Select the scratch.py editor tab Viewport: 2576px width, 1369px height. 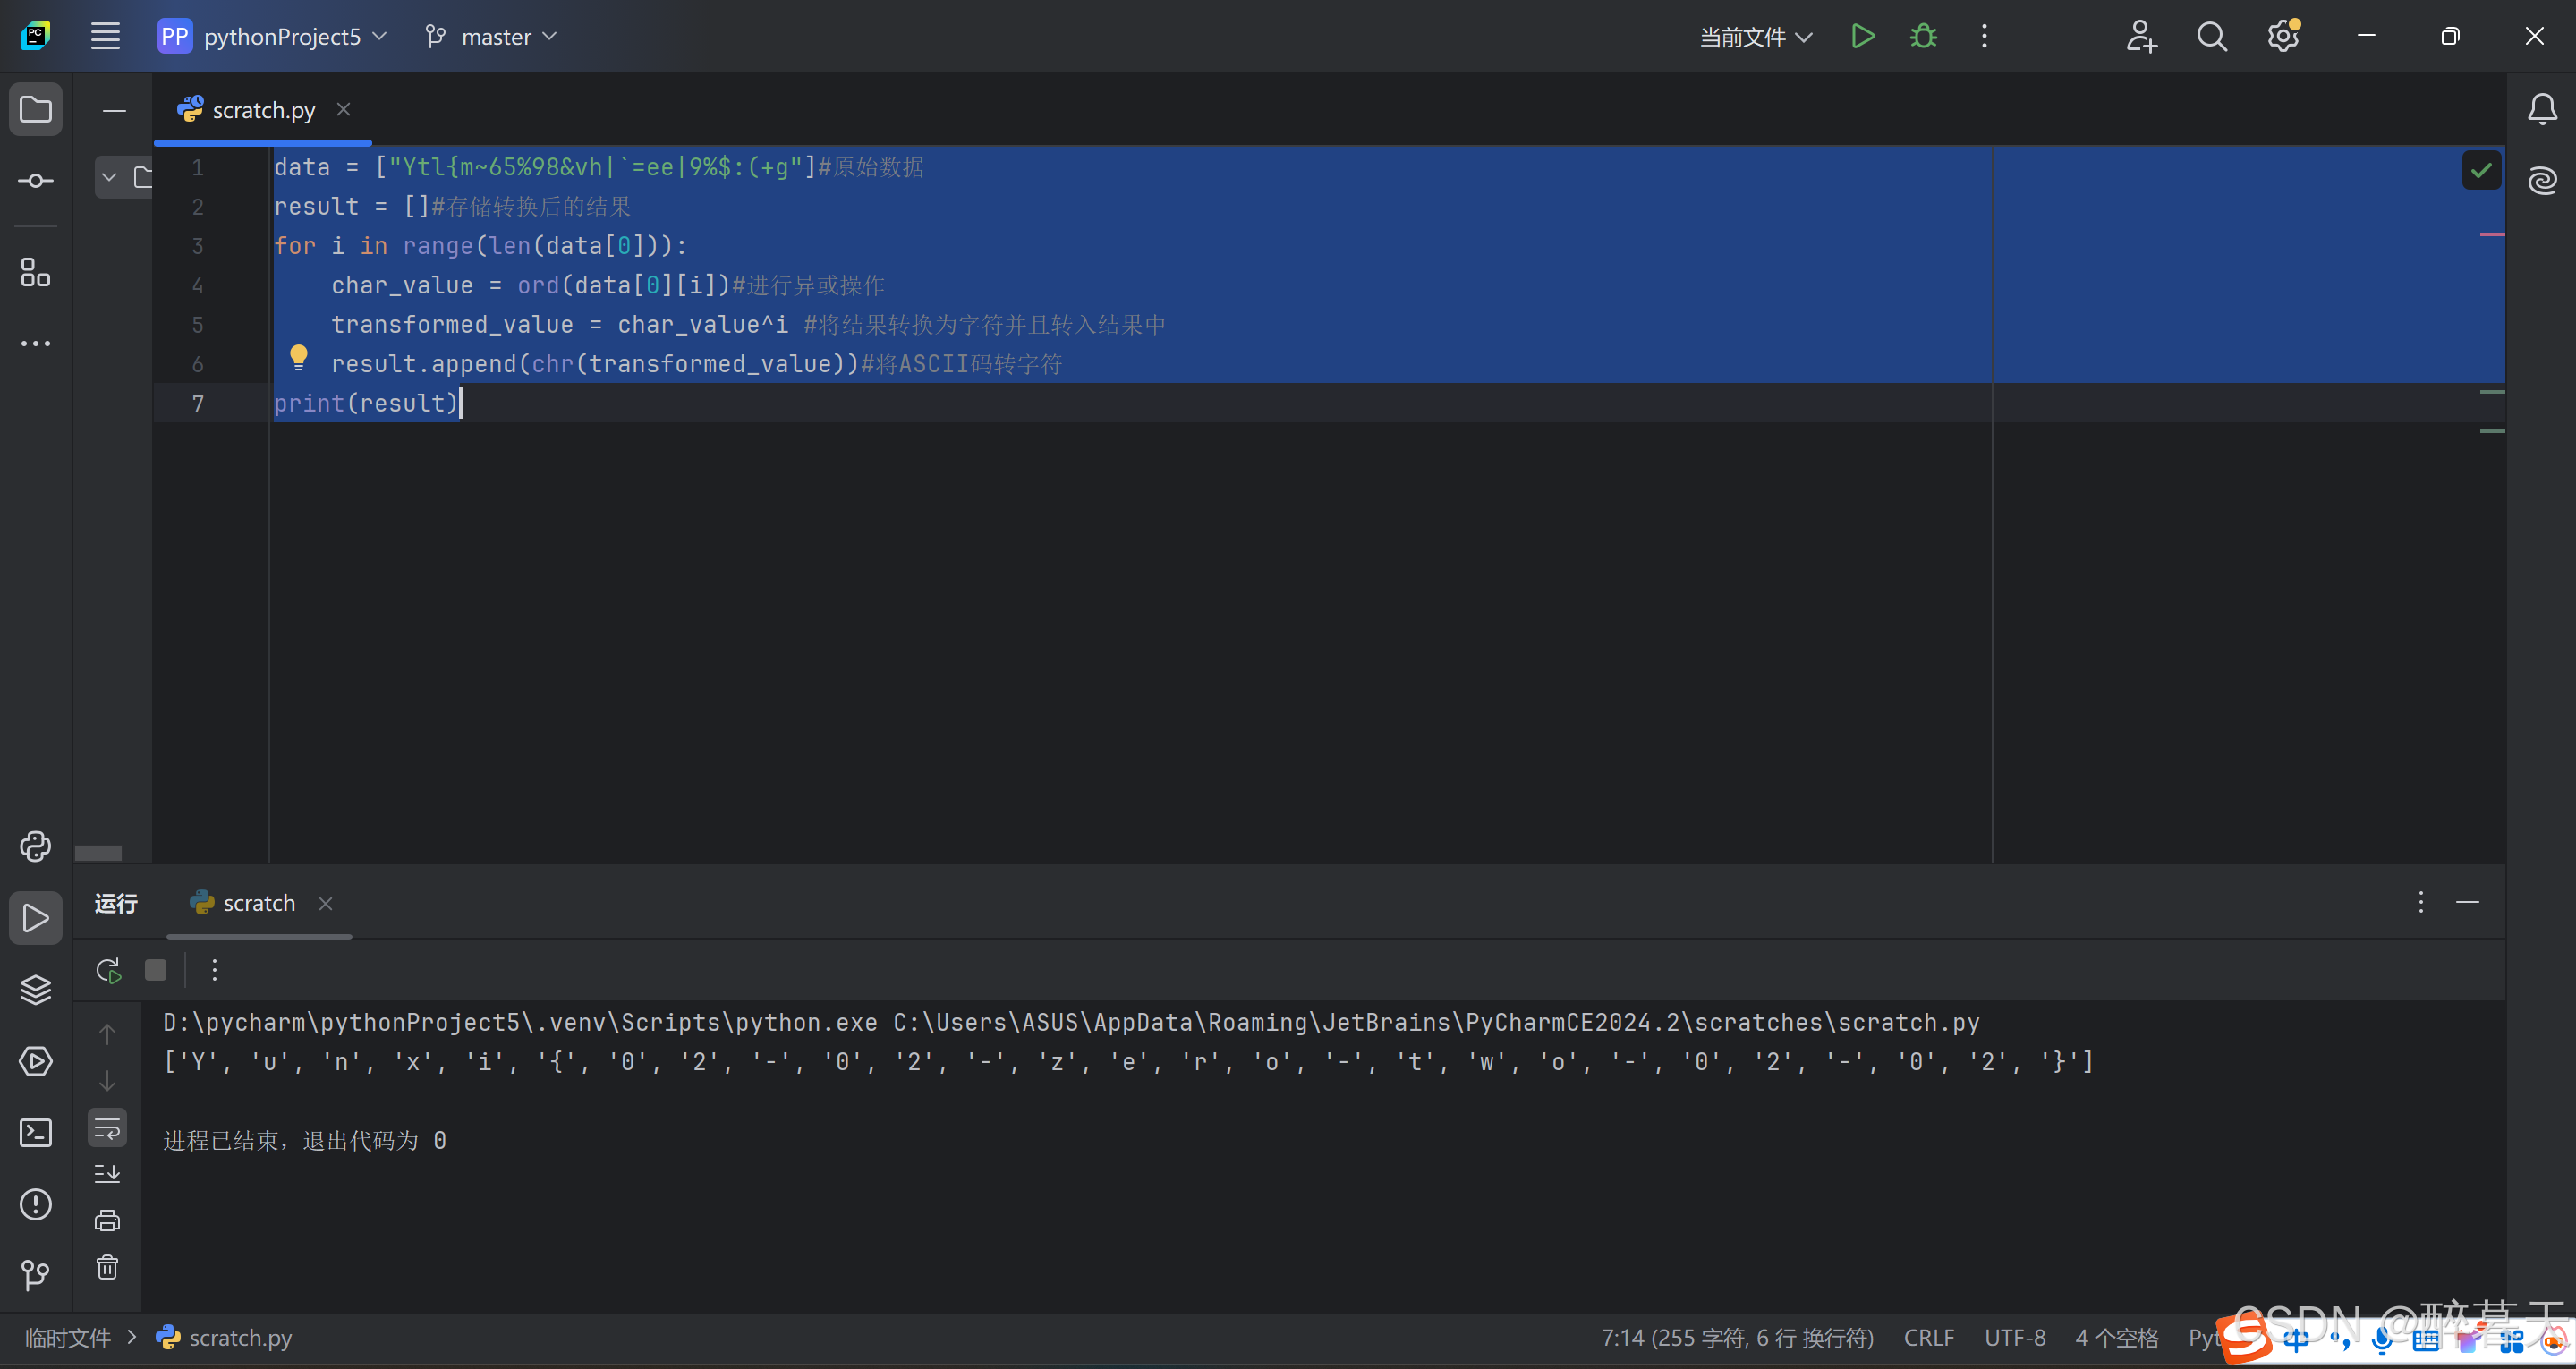262,110
